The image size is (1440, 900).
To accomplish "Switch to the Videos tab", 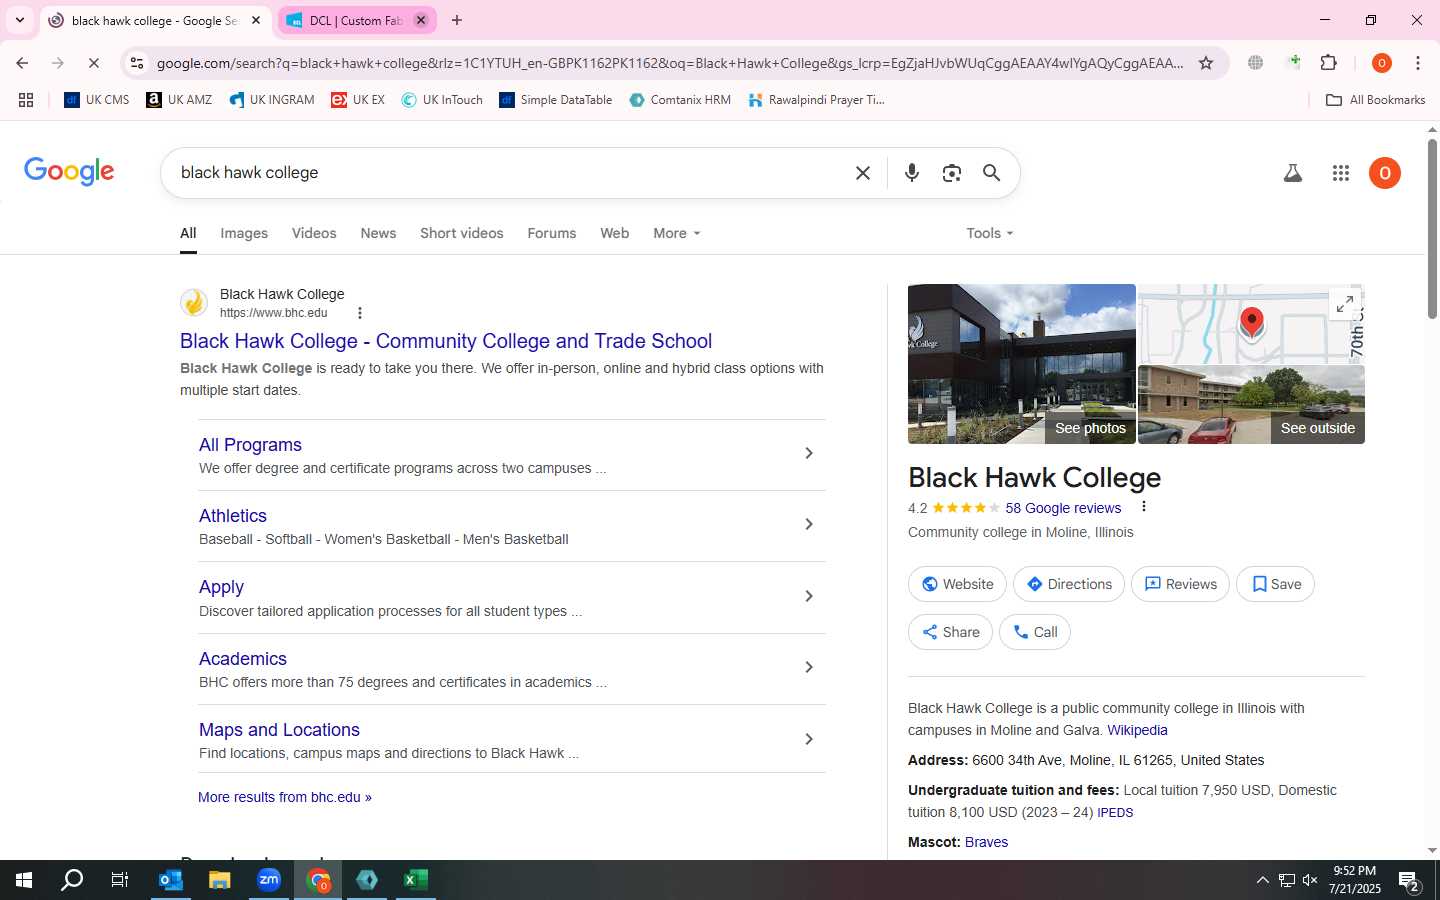I will [x=314, y=233].
